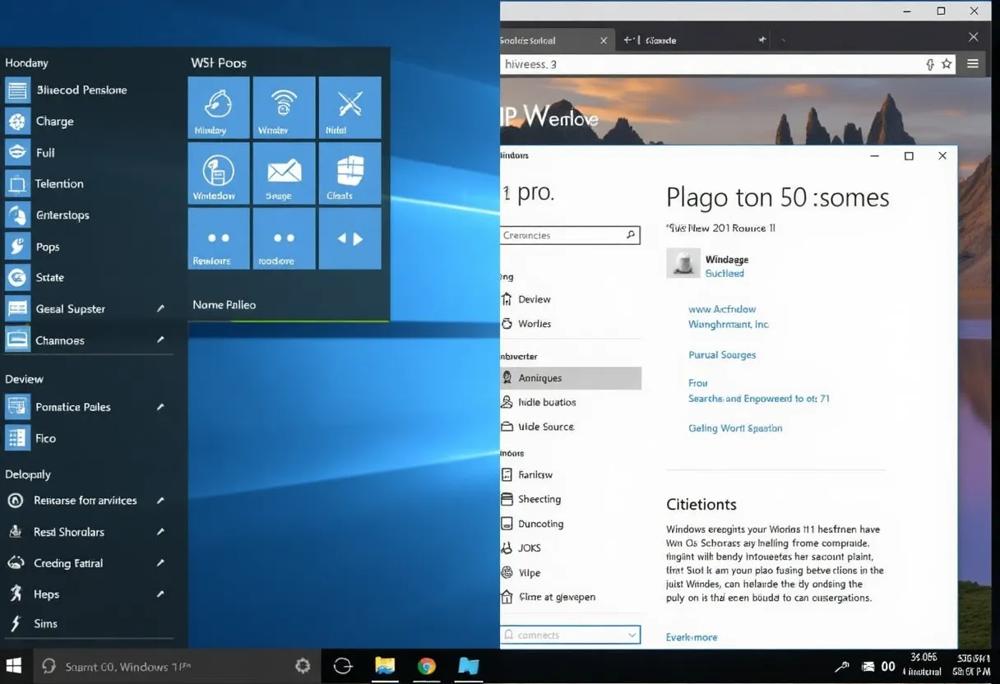
Task: Open the Suclleed link under Windage
Action: (x=724, y=273)
